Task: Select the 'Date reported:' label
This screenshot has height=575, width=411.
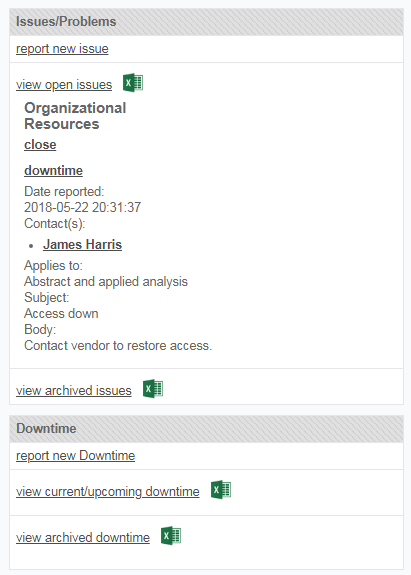Action: pos(64,191)
